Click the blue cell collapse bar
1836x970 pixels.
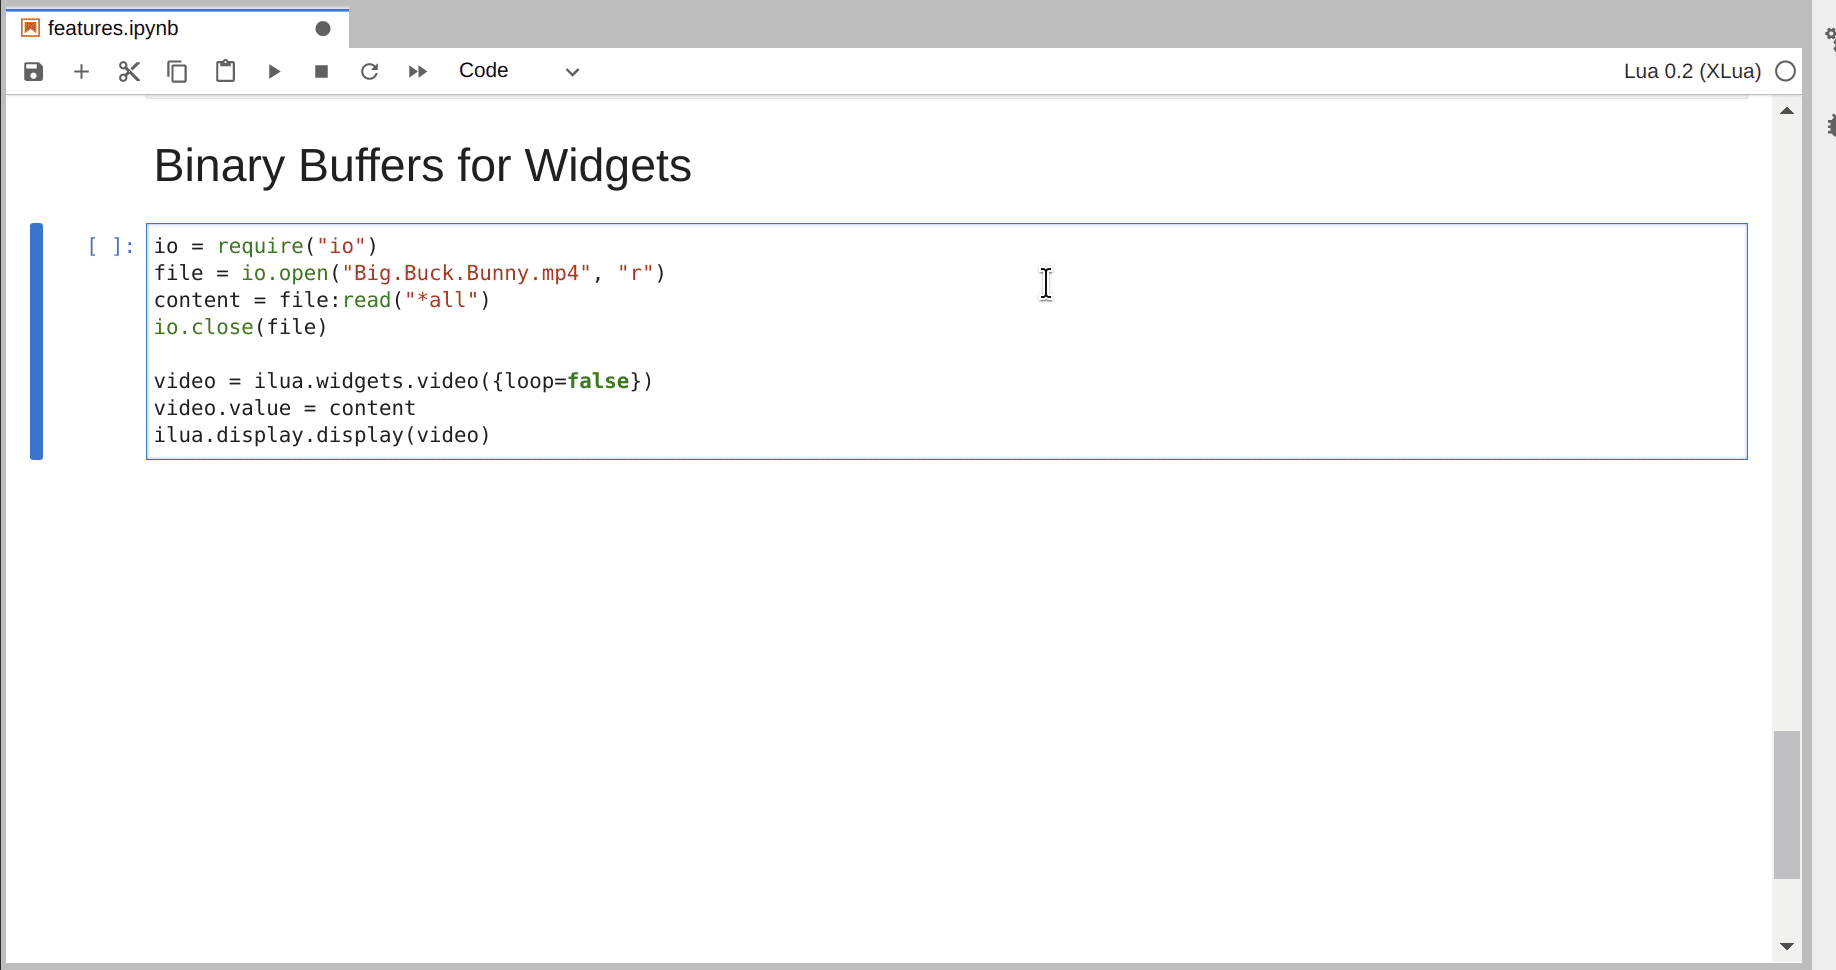click(36, 341)
